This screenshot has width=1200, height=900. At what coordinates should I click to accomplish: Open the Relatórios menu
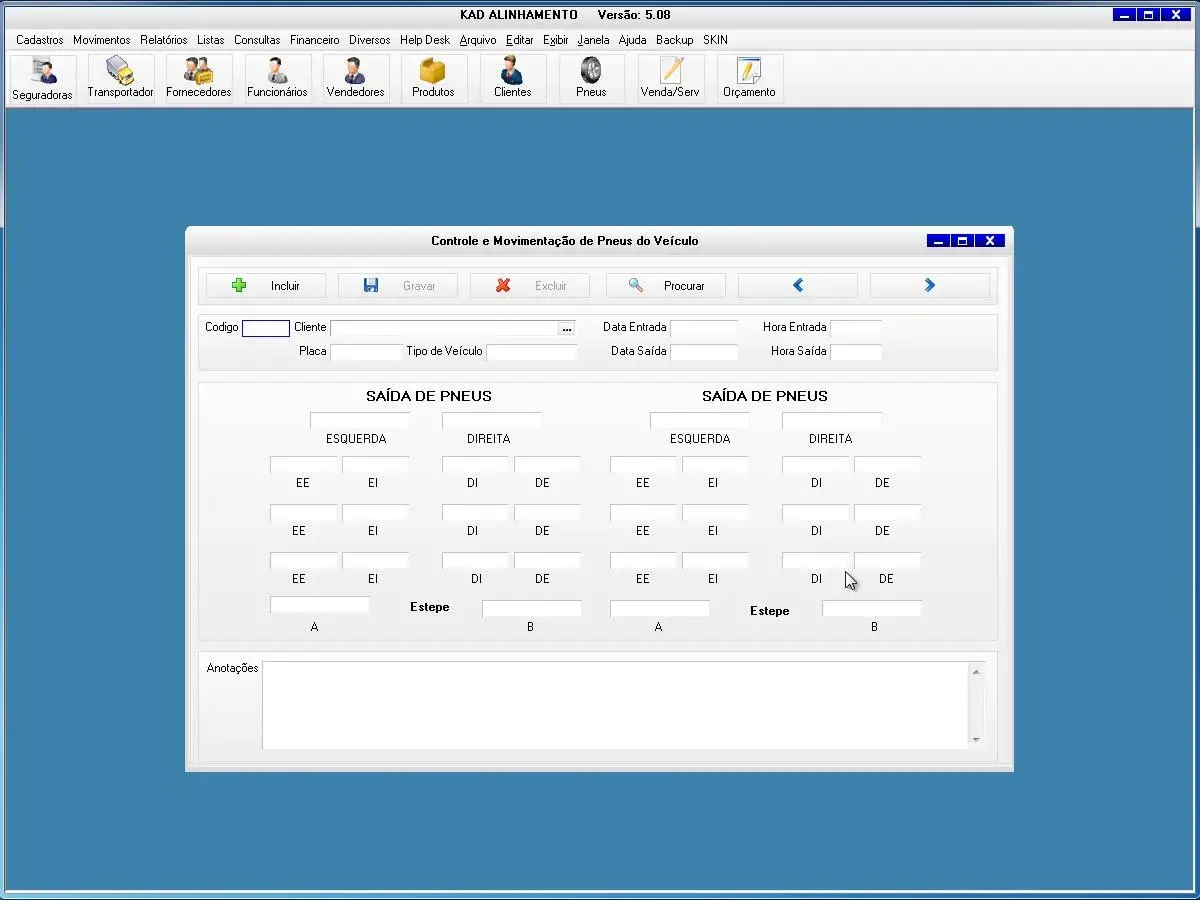(x=163, y=40)
